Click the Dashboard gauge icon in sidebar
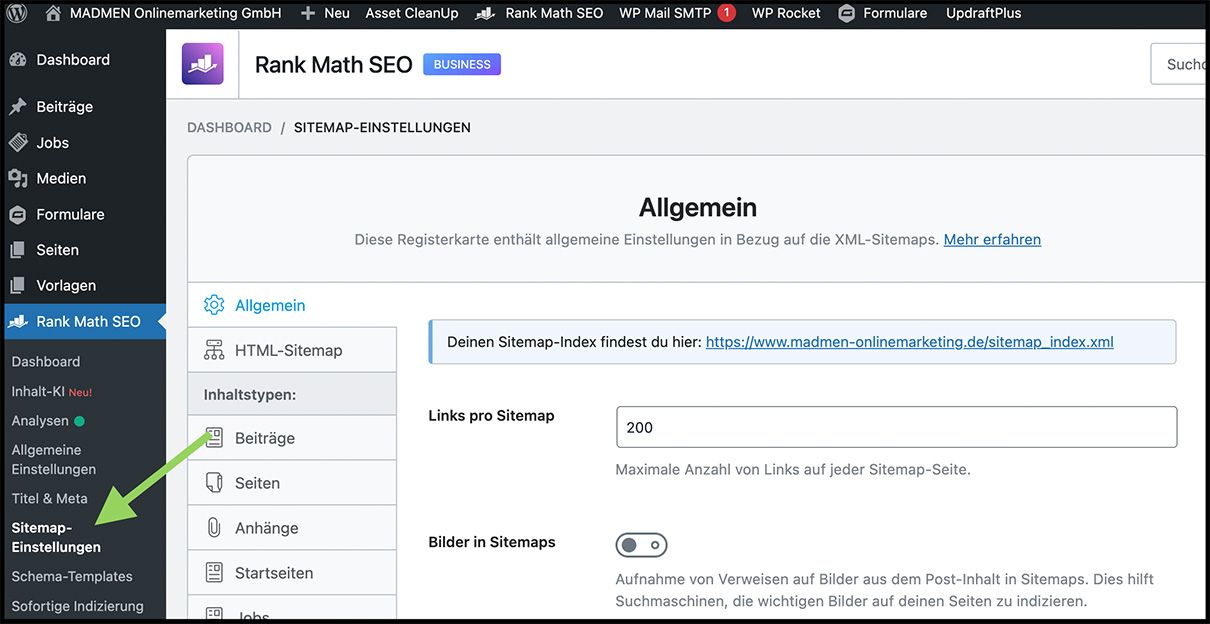 [x=18, y=60]
